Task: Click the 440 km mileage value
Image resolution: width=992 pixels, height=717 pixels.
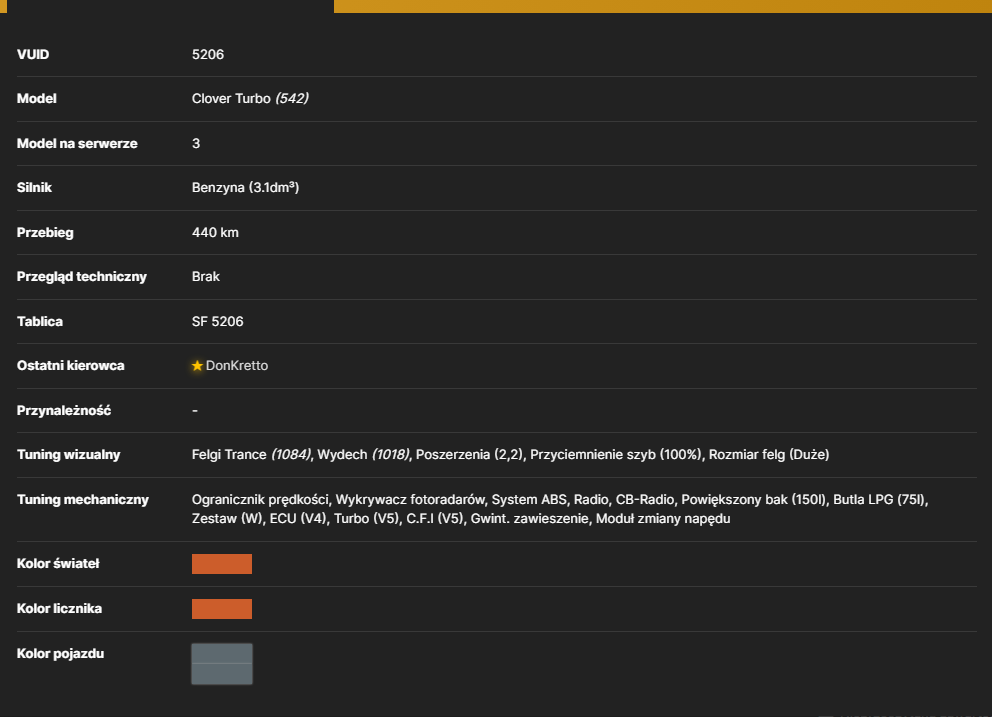Action: 215,232
